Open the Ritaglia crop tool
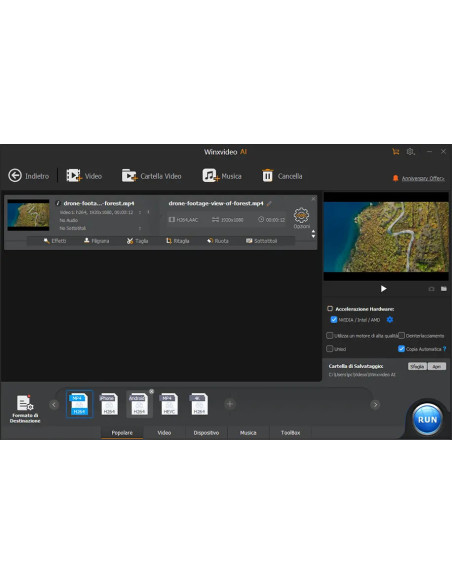 [x=178, y=241]
